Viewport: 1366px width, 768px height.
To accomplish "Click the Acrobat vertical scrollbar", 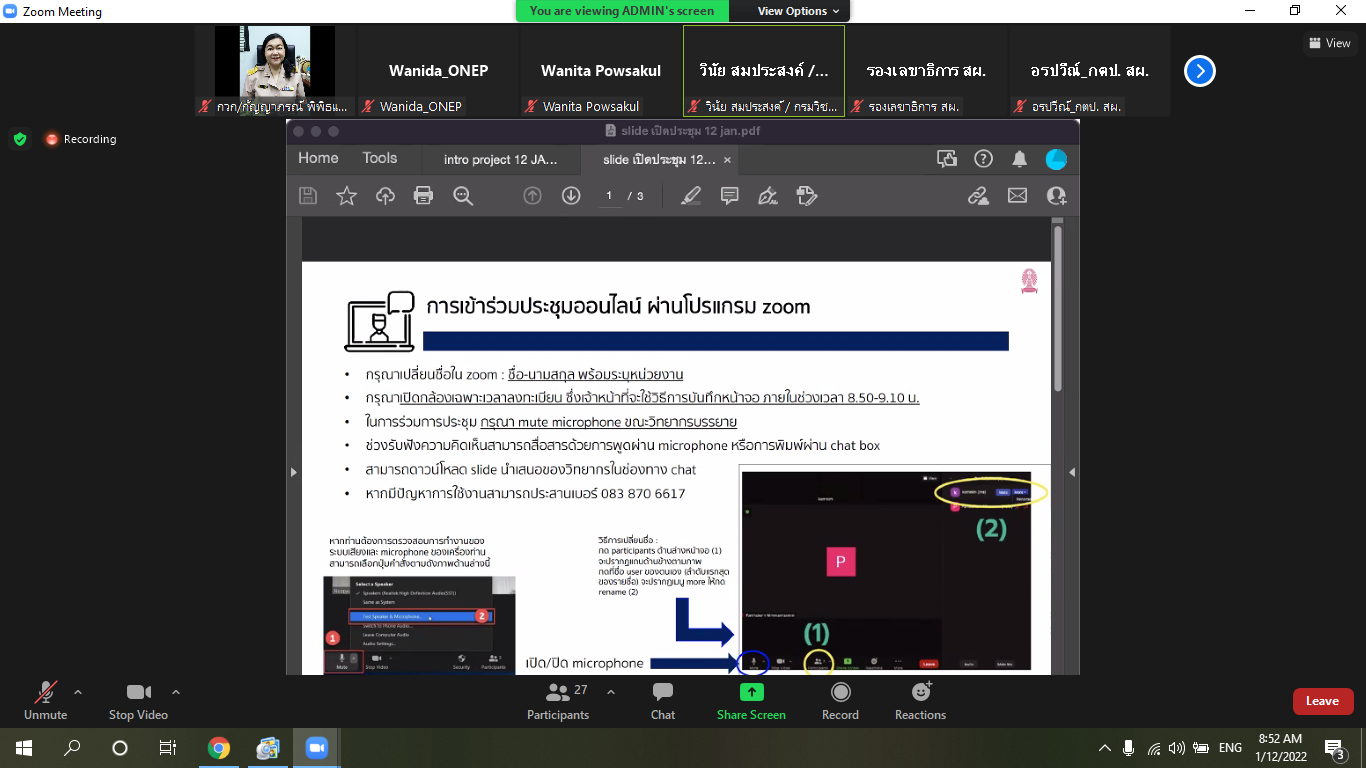I will (x=1057, y=310).
